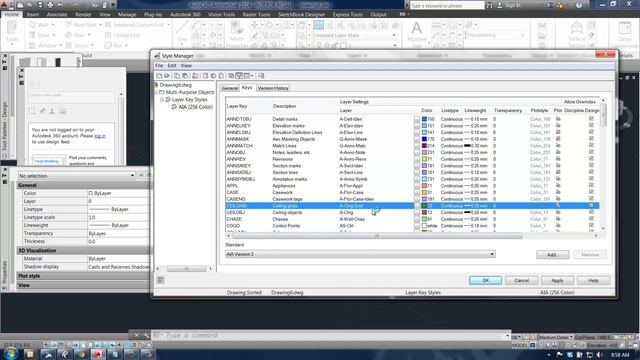Click Plot icon in CHASE row
This screenshot has height=360, width=640.
[x=558, y=219]
